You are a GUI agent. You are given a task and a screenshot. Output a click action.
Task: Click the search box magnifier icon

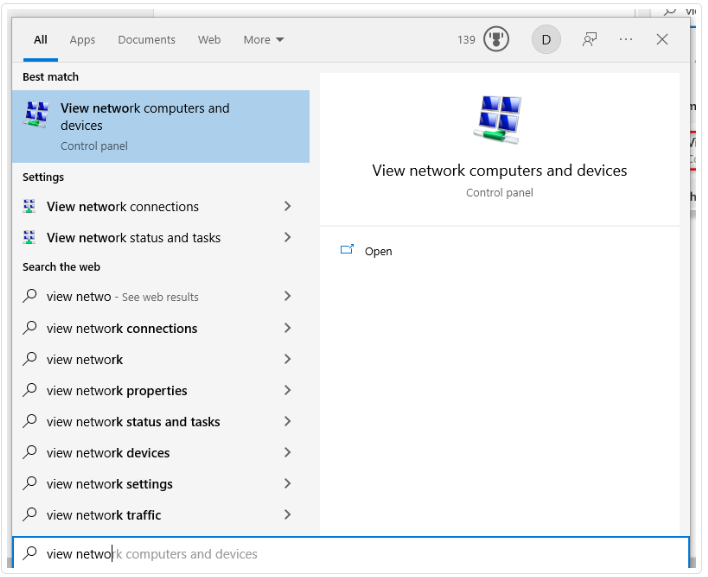click(30, 553)
